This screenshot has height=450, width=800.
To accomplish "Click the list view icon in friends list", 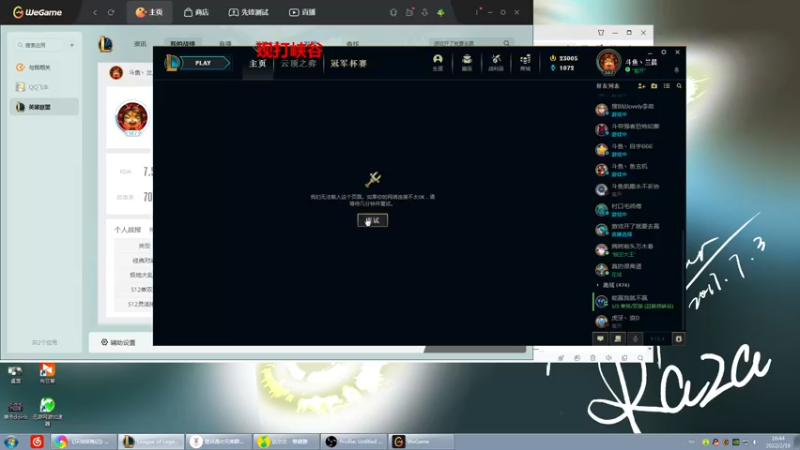I will [667, 86].
